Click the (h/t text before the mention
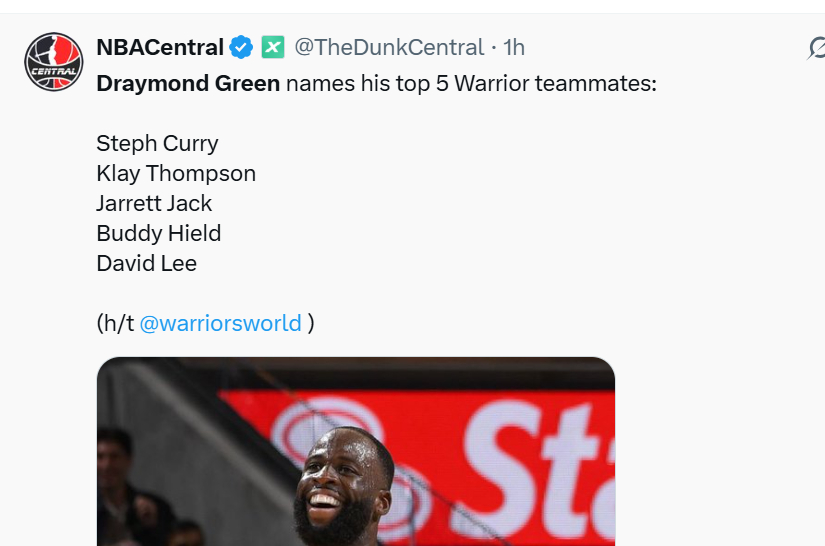Image resolution: width=825 pixels, height=546 pixels. [115, 323]
